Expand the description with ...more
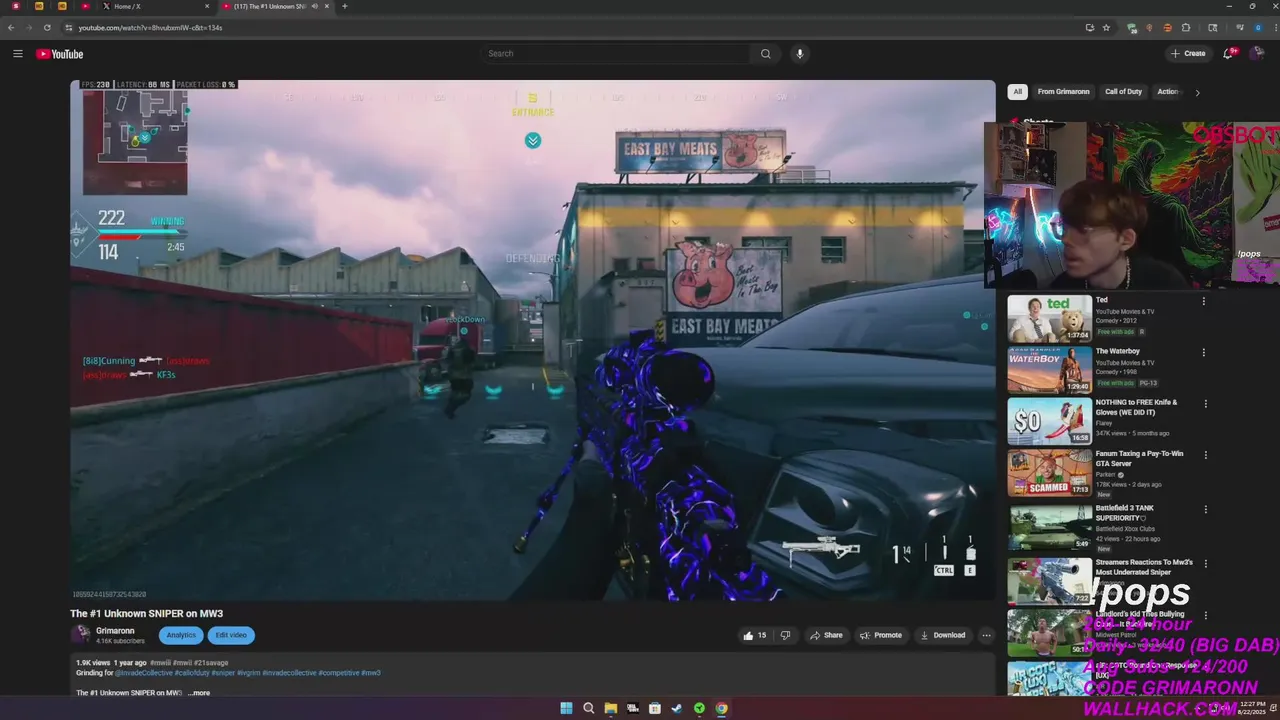Viewport: 1280px width, 720px height. 199,693
